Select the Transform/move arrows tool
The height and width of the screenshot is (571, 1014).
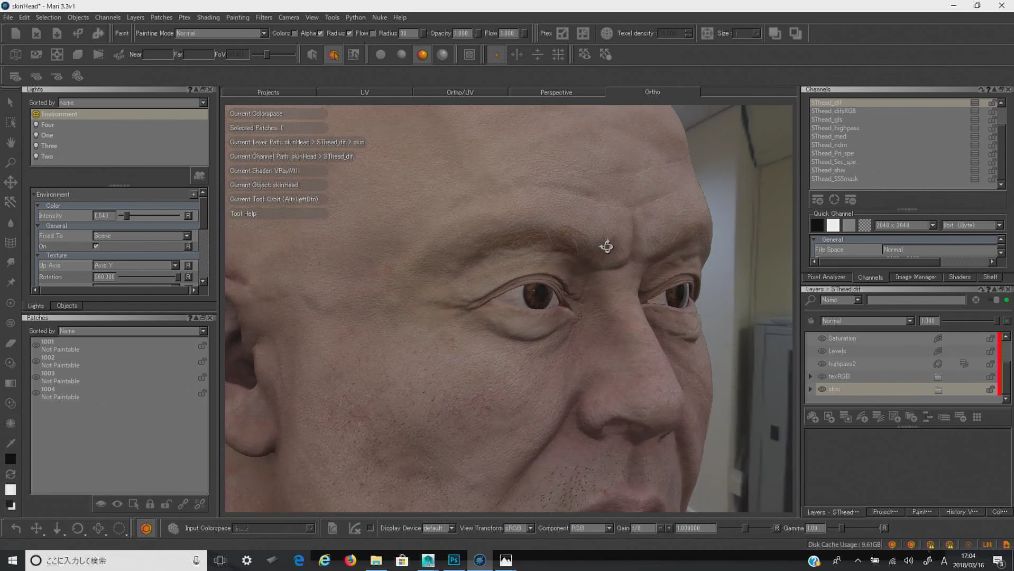pyautogui.click(x=10, y=182)
